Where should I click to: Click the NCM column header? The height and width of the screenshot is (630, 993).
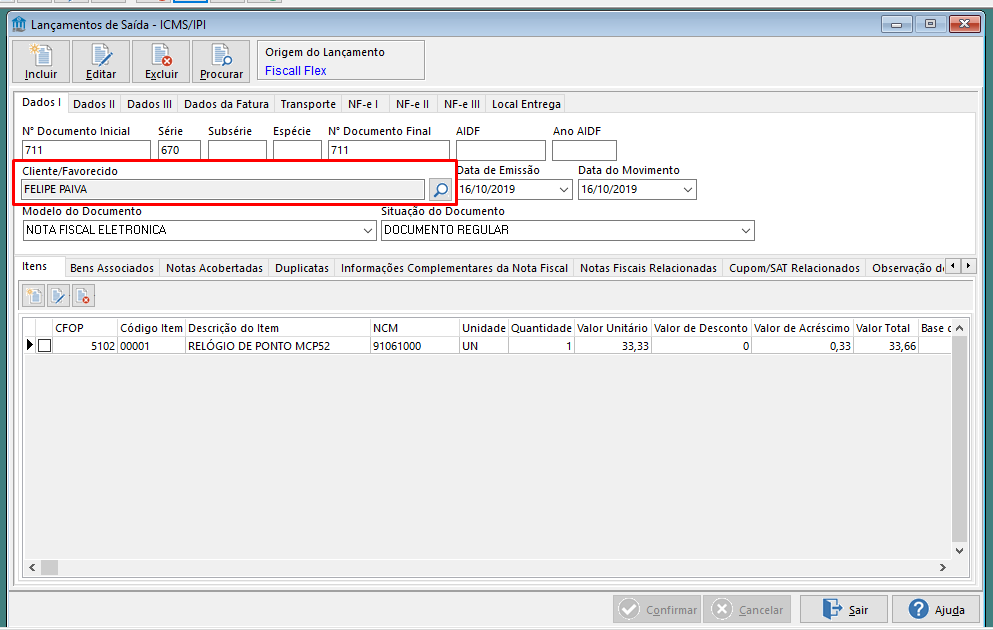tap(415, 328)
